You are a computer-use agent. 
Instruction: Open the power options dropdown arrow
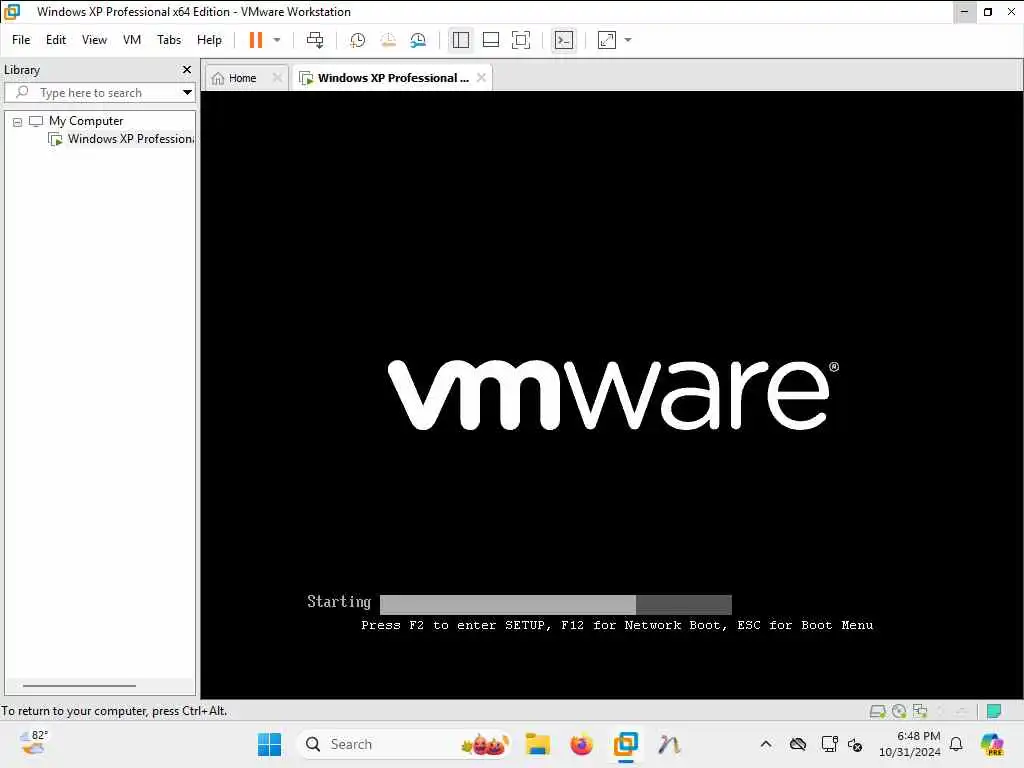click(x=277, y=40)
